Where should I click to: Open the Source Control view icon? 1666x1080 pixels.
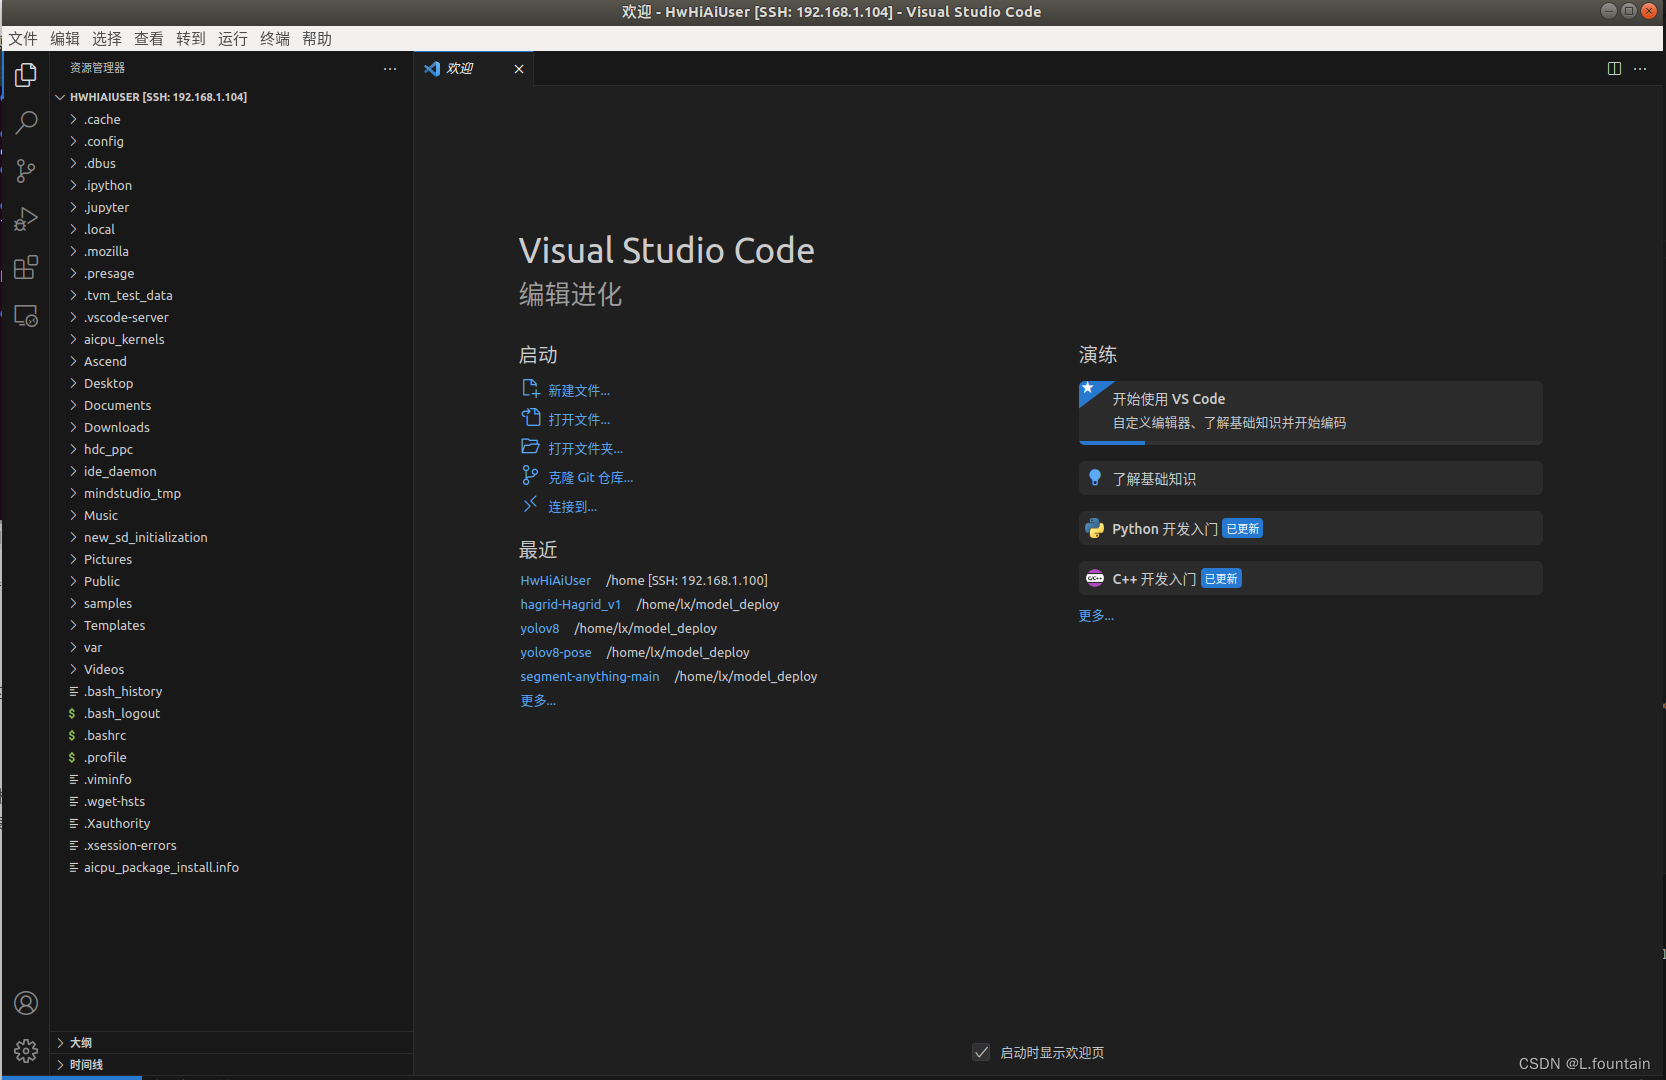click(x=26, y=171)
